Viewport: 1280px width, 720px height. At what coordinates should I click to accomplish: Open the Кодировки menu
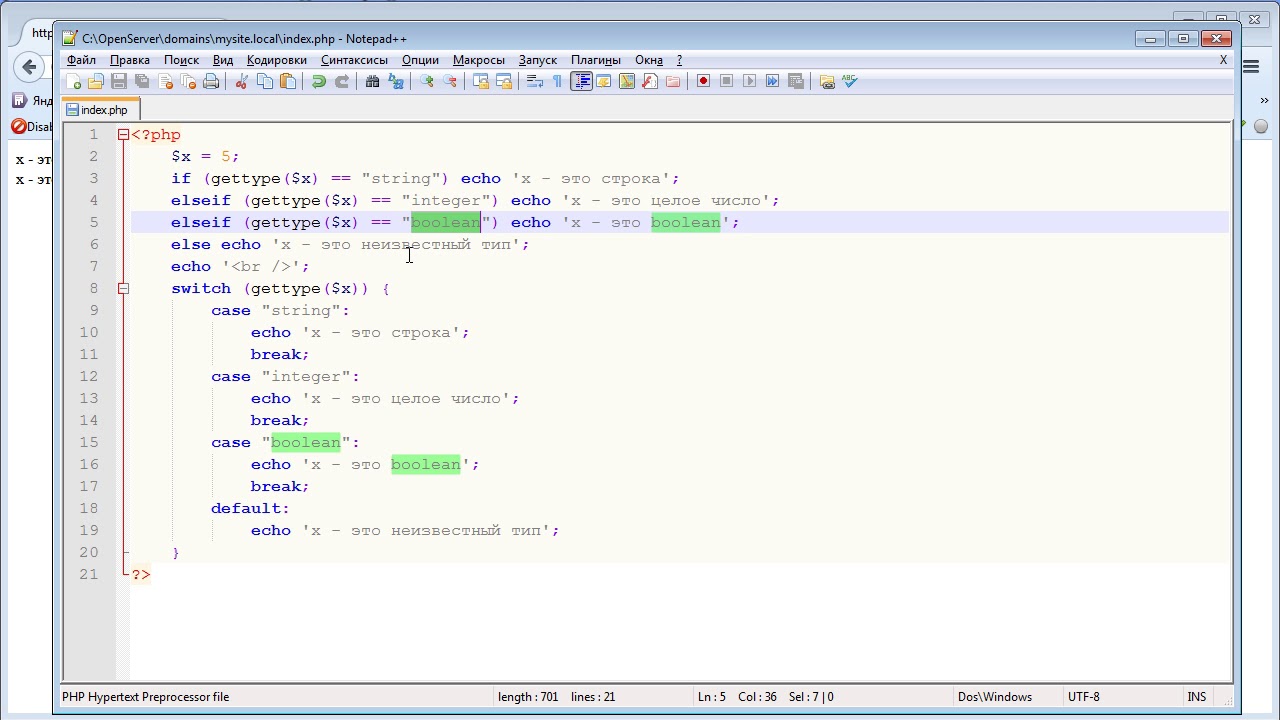[276, 60]
